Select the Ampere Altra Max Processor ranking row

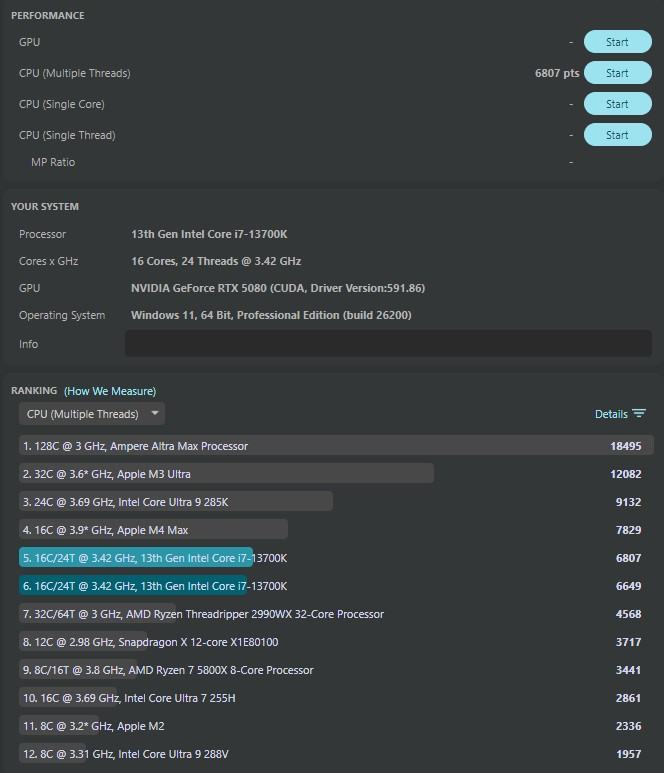336,446
